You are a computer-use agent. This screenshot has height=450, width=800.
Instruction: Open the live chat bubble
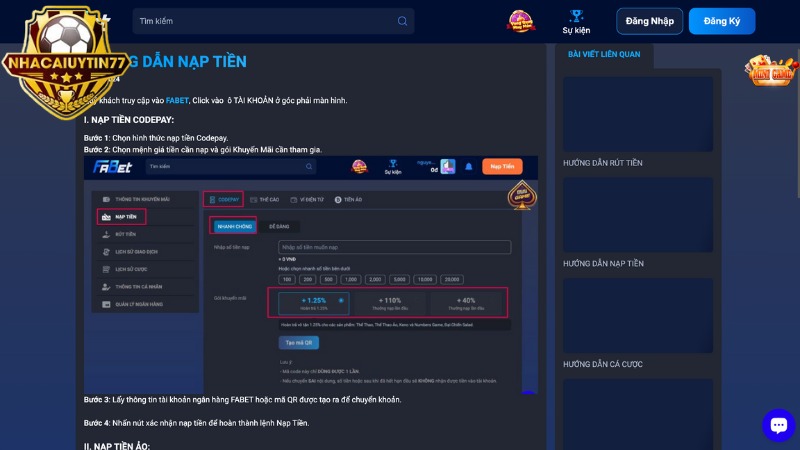779,424
